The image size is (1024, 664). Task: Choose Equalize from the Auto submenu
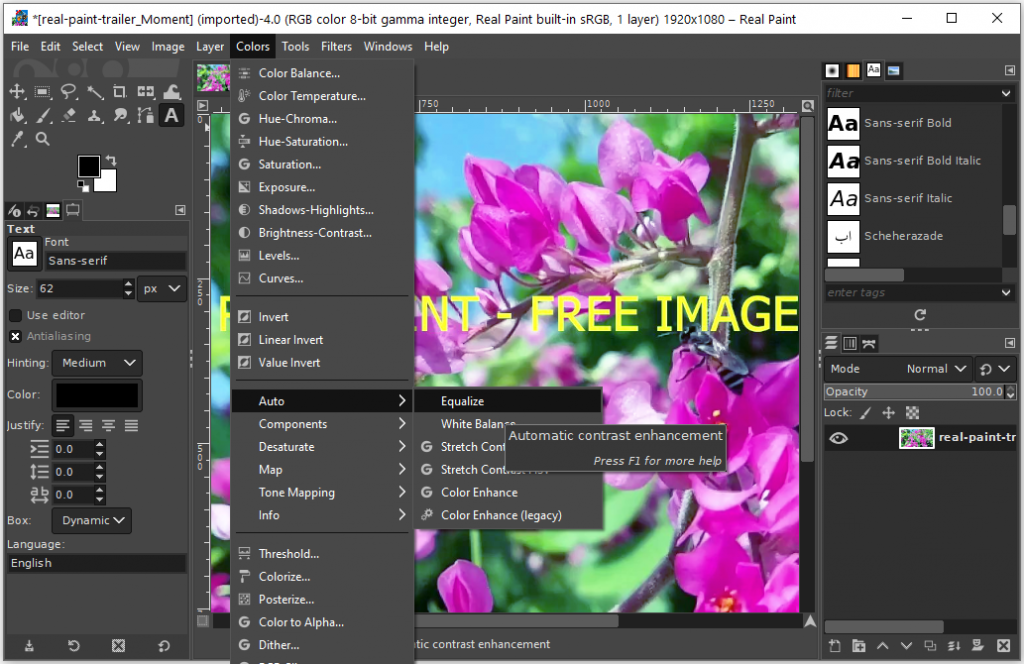[x=462, y=401]
